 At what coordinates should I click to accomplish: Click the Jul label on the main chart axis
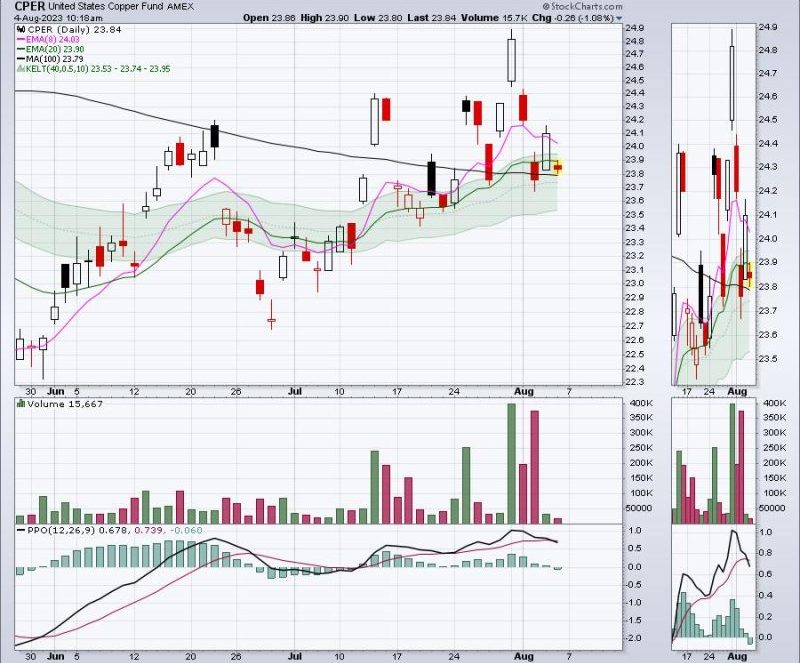294,391
